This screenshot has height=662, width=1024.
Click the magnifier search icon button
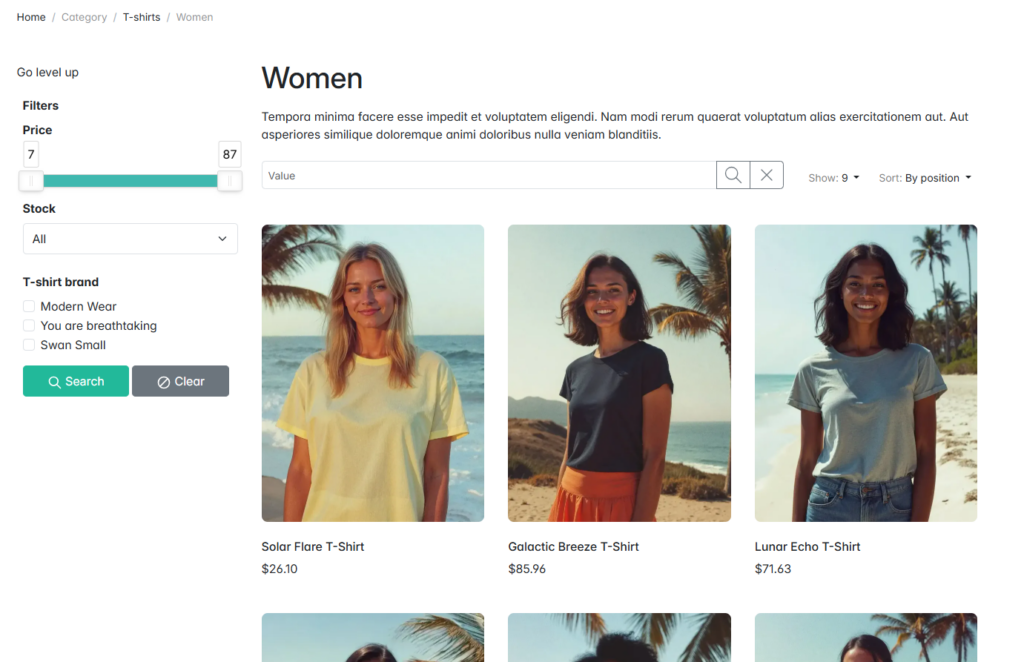pos(733,175)
